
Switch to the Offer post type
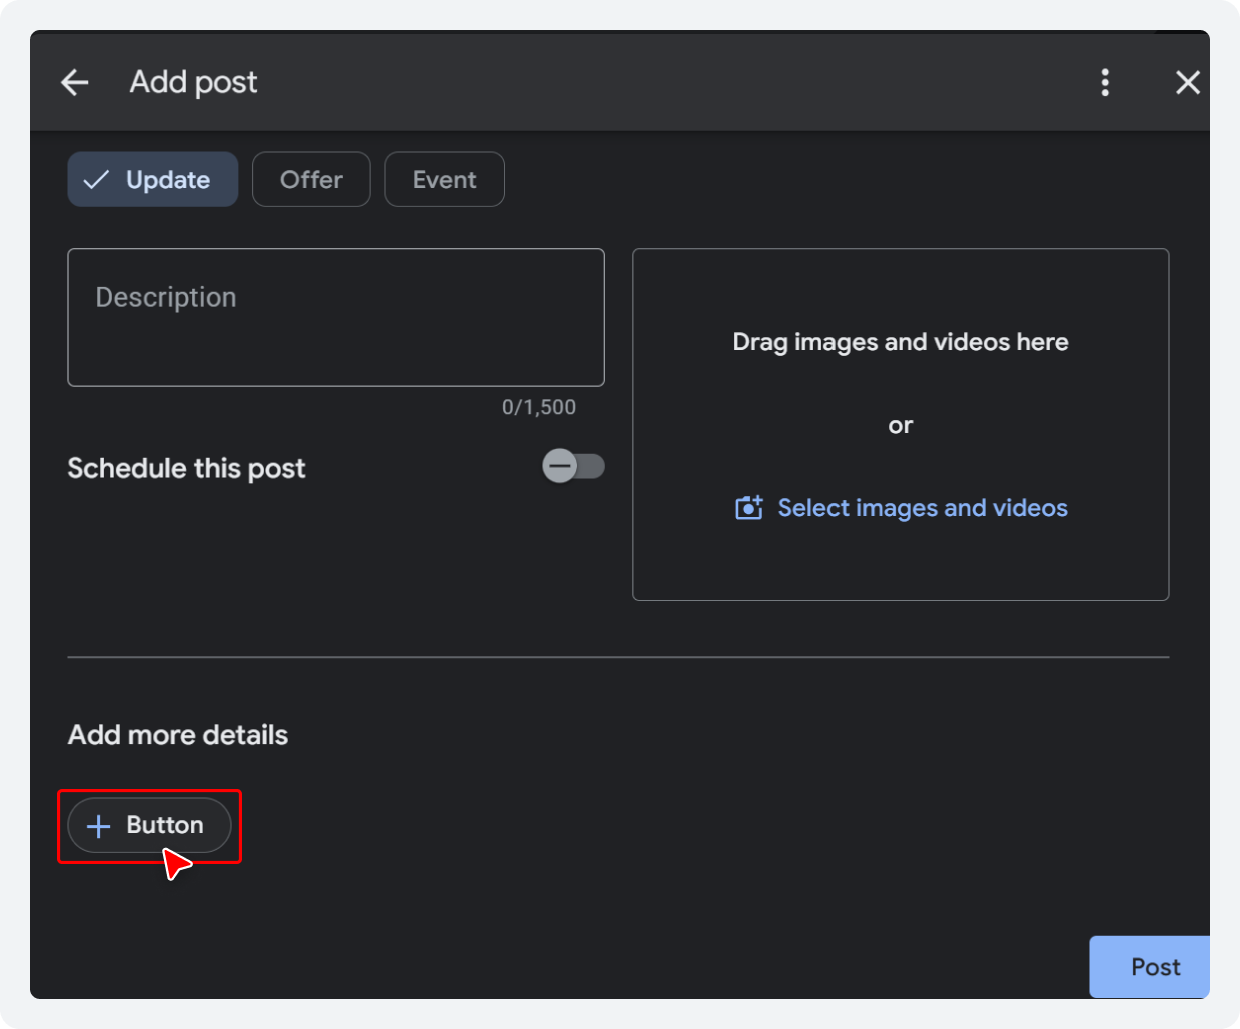coord(311,180)
